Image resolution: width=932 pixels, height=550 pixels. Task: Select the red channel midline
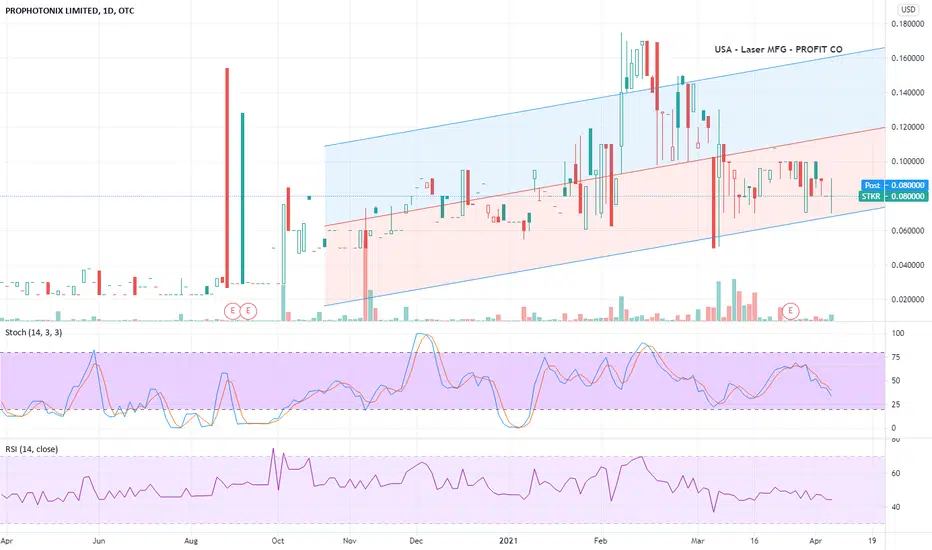(x=604, y=177)
